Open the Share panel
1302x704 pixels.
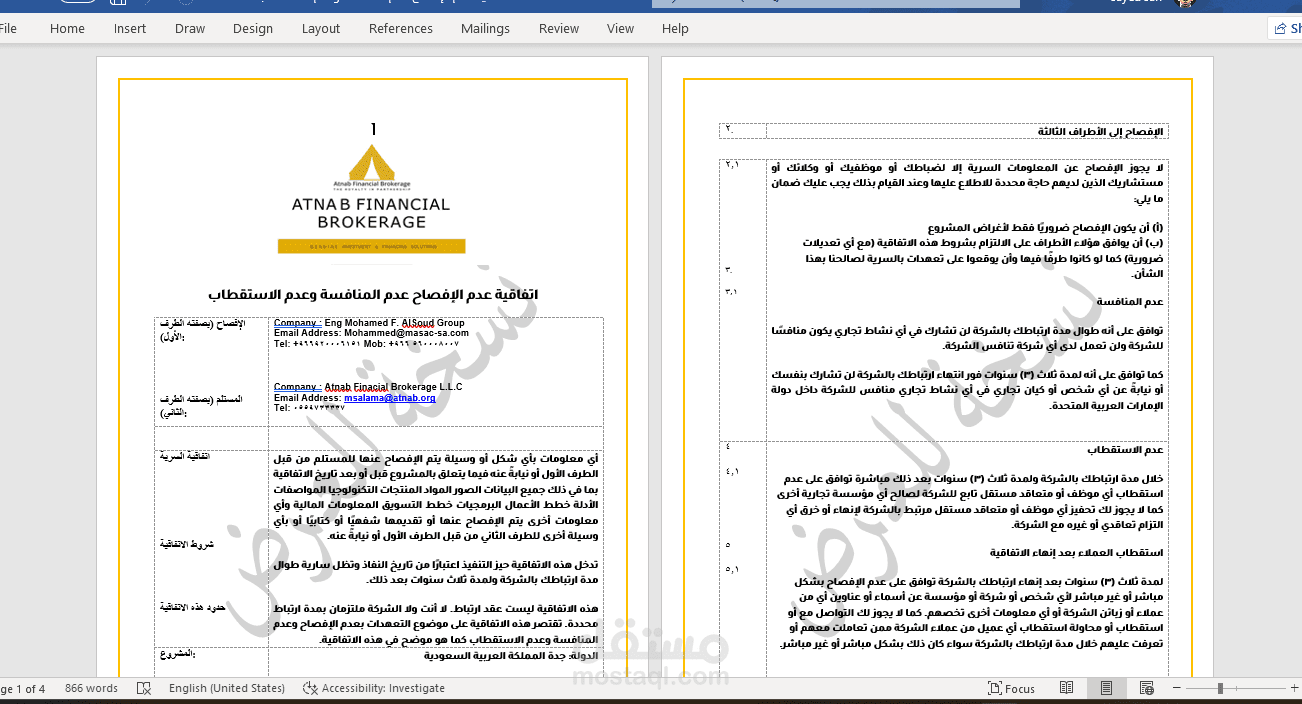click(x=1283, y=28)
